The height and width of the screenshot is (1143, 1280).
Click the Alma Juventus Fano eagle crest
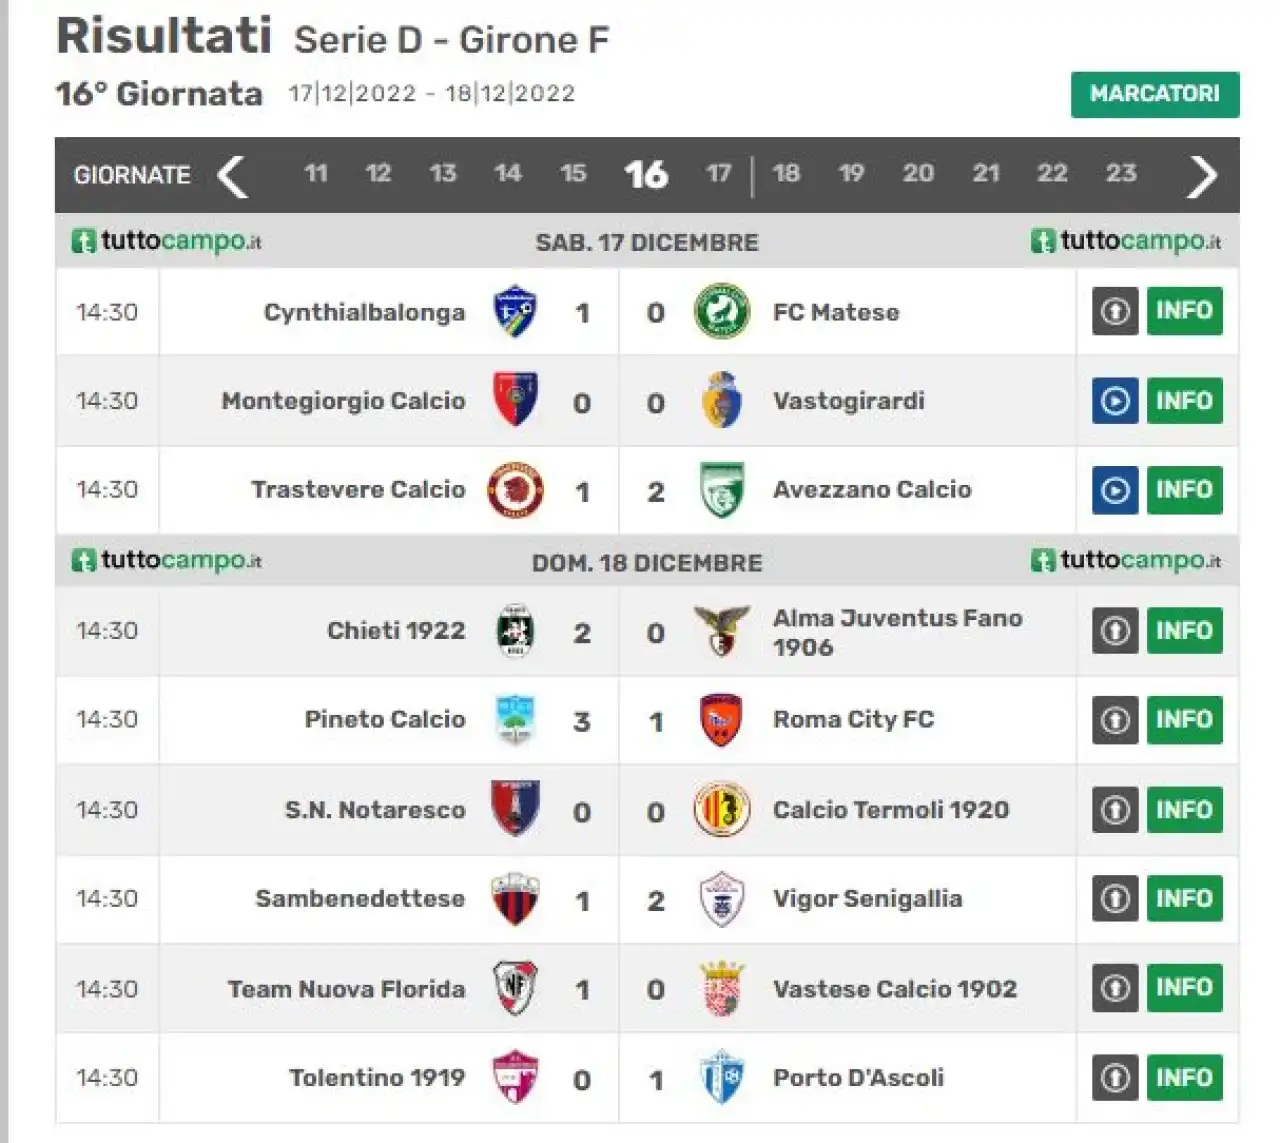[x=721, y=631]
